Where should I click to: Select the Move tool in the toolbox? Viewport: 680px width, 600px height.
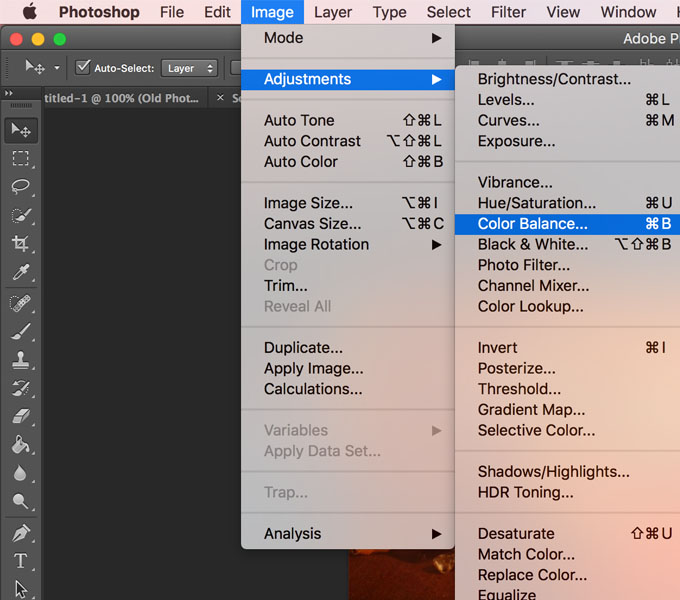(x=21, y=130)
